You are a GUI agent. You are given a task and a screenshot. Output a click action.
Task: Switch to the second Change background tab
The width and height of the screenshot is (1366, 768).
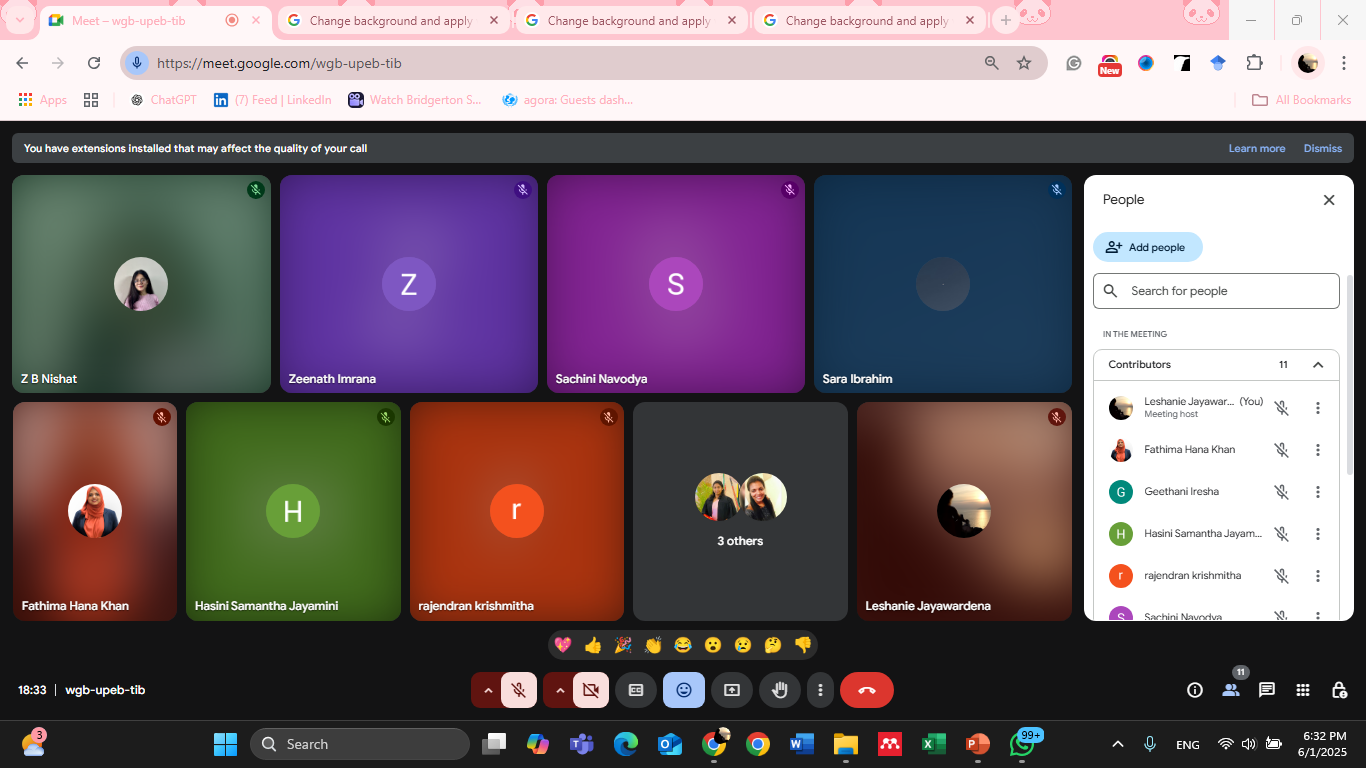coord(630,21)
